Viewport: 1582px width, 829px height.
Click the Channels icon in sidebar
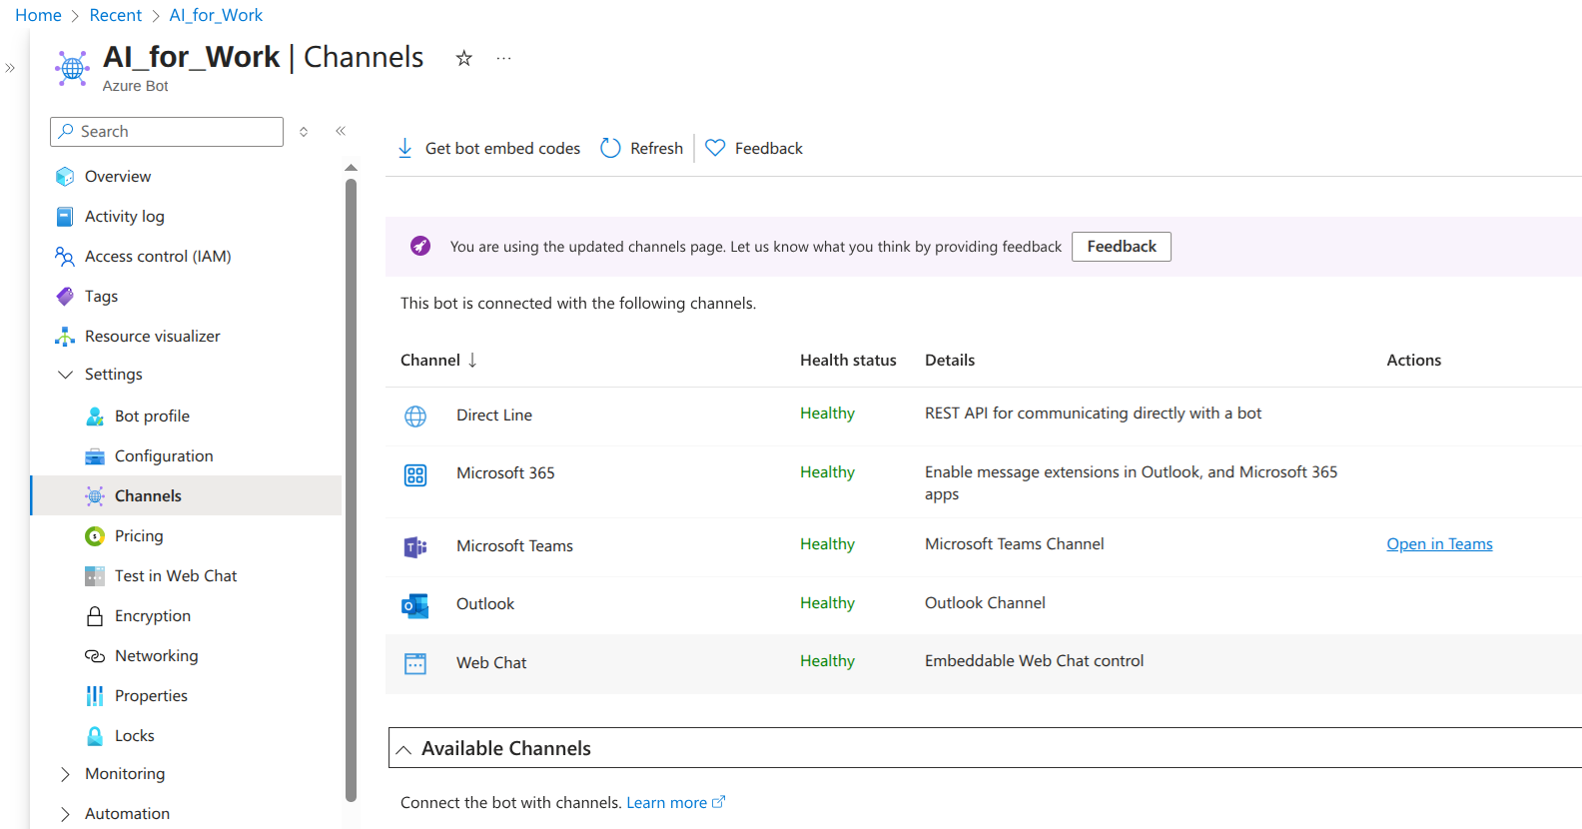pos(95,496)
